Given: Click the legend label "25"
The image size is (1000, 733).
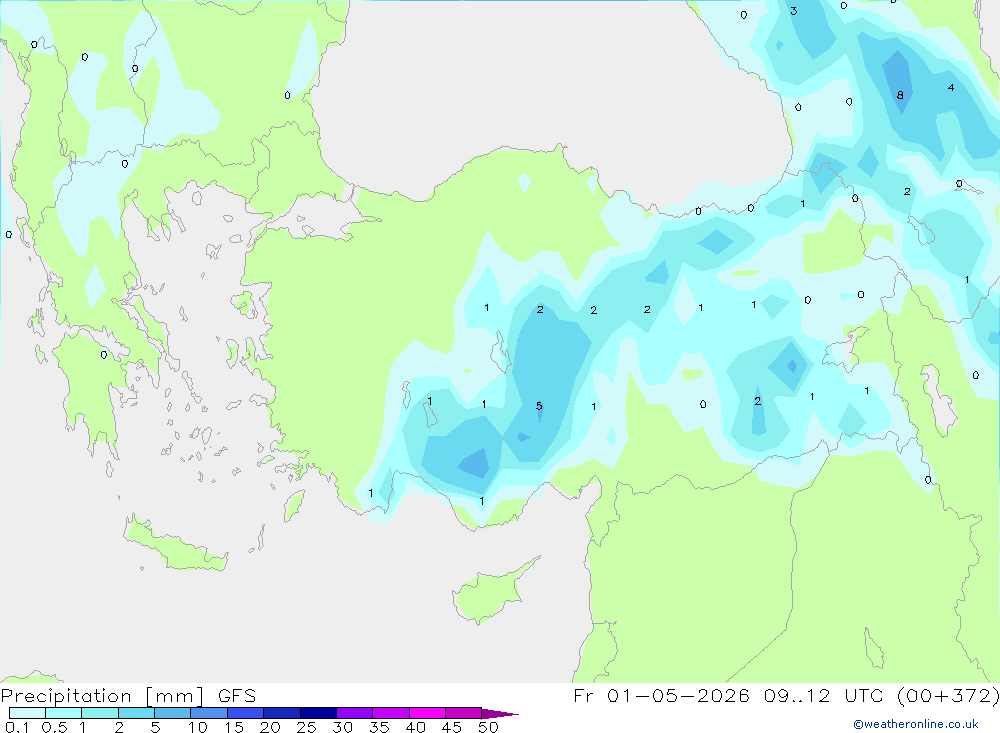Looking at the screenshot, I should (307, 727).
